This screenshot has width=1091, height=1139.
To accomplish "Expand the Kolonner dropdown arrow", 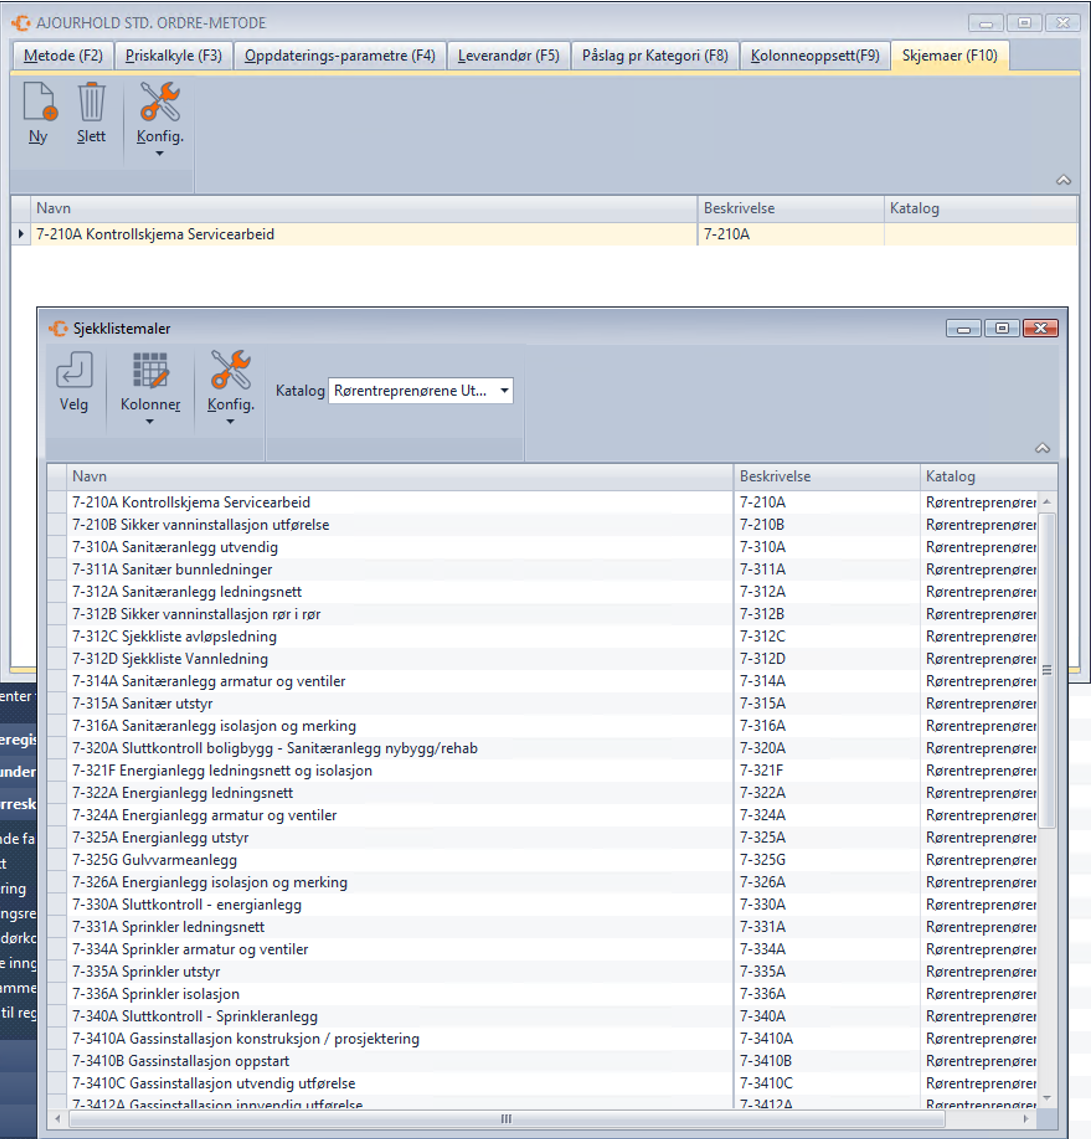I will [150, 422].
